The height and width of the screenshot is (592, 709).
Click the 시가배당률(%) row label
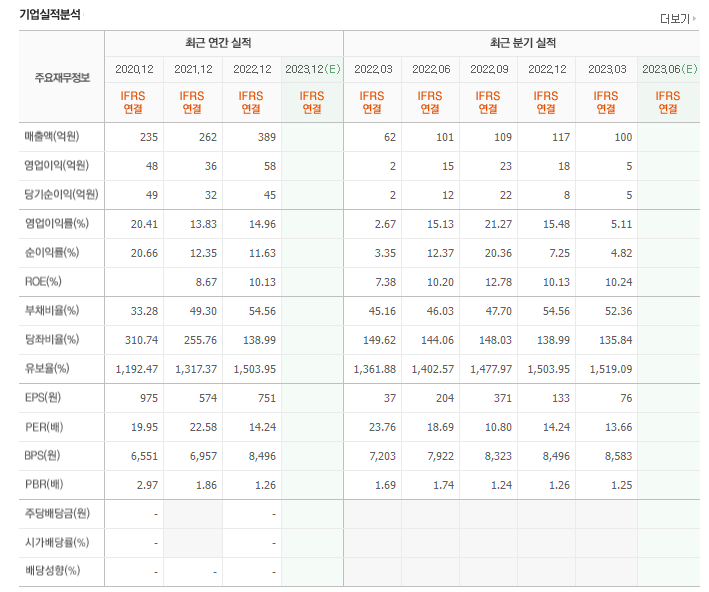[57, 542]
